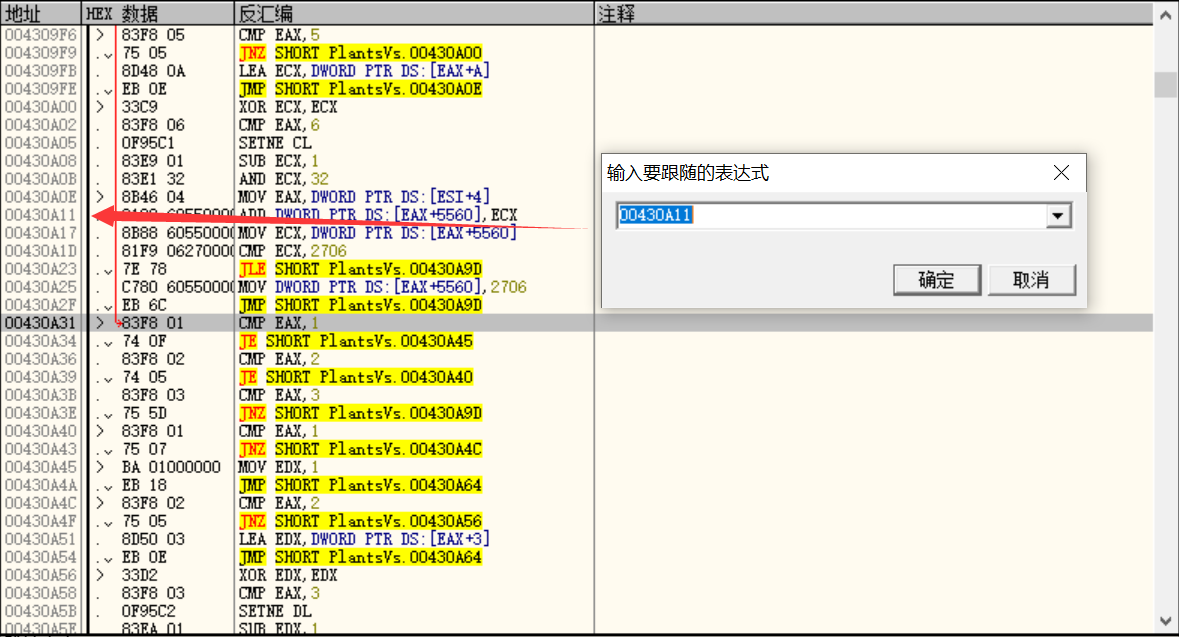Click instruction SETNE DL
This screenshot has width=1179, height=637.
[274, 612]
